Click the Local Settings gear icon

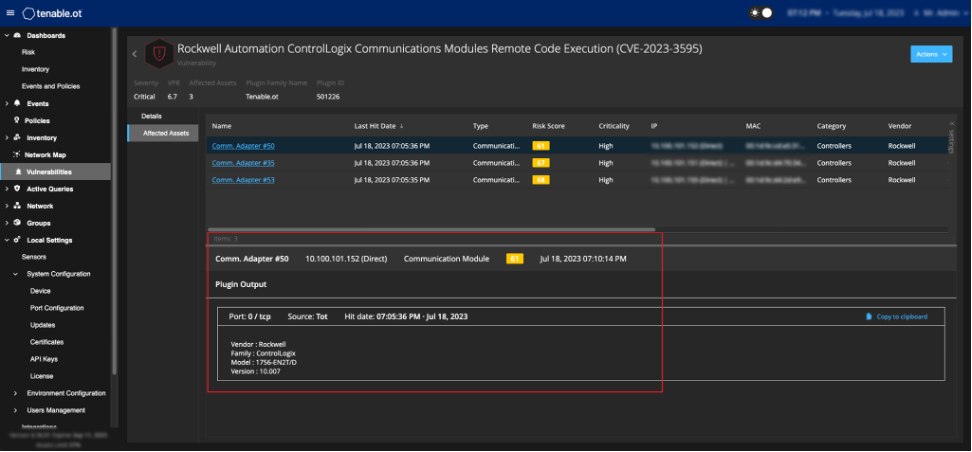point(17,240)
